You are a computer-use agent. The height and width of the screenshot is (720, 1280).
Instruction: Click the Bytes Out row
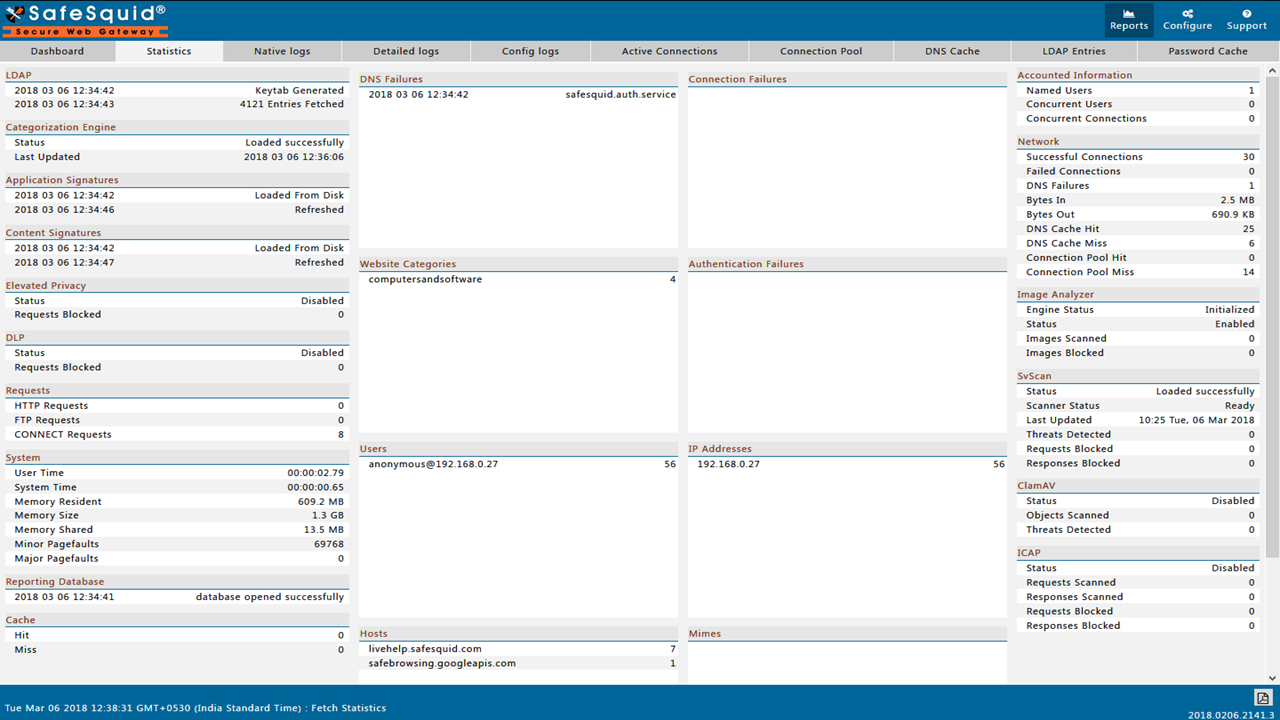point(1138,215)
